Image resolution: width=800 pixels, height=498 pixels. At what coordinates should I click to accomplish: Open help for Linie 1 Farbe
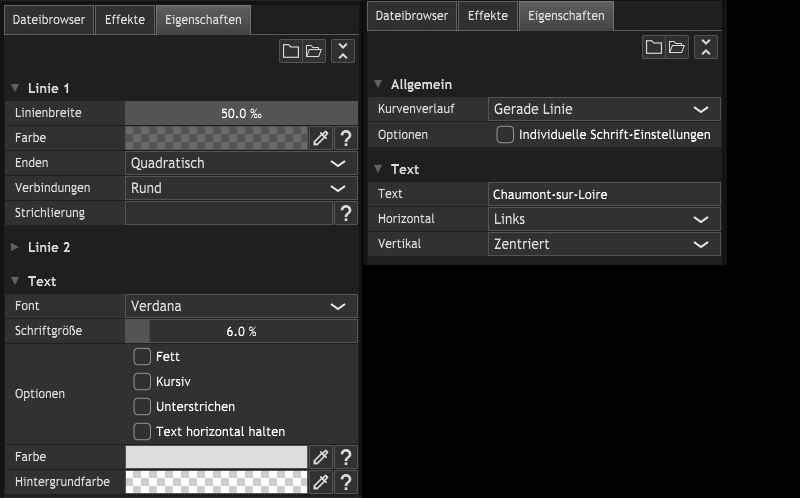coord(346,138)
